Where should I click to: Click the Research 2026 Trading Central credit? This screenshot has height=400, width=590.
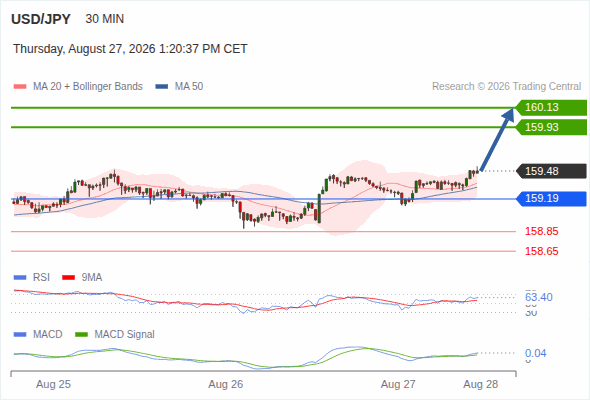click(x=506, y=87)
